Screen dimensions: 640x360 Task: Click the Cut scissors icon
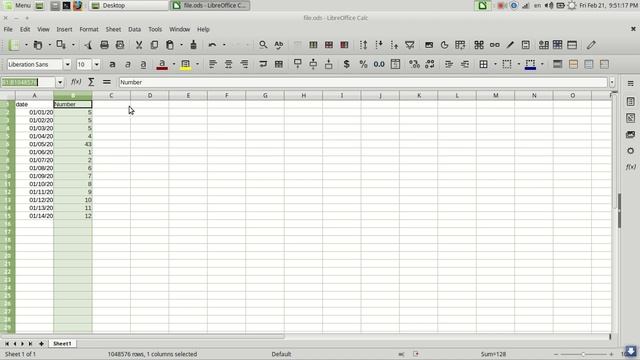click(139, 45)
